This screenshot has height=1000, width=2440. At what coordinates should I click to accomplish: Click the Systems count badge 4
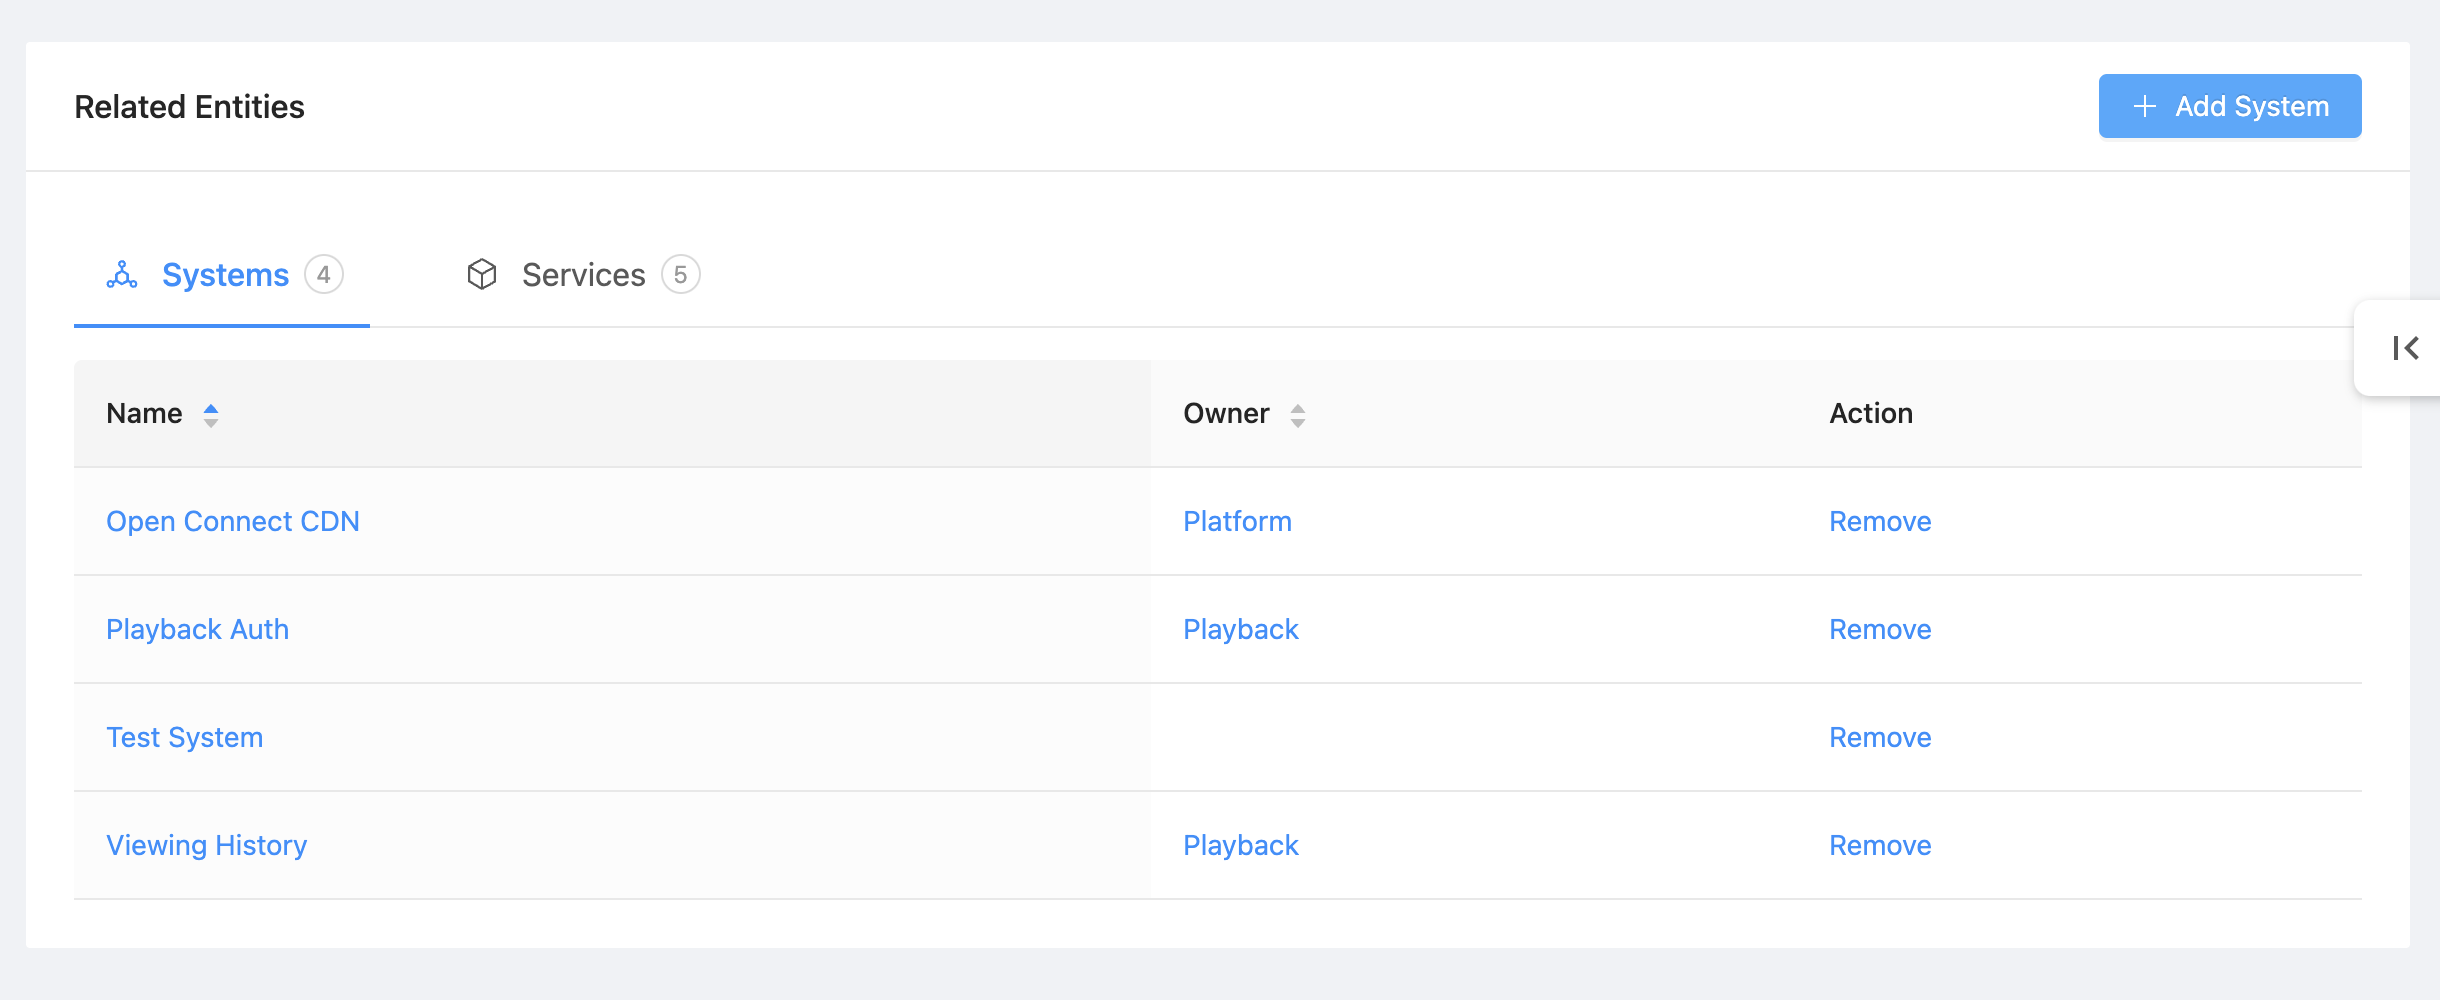[324, 274]
